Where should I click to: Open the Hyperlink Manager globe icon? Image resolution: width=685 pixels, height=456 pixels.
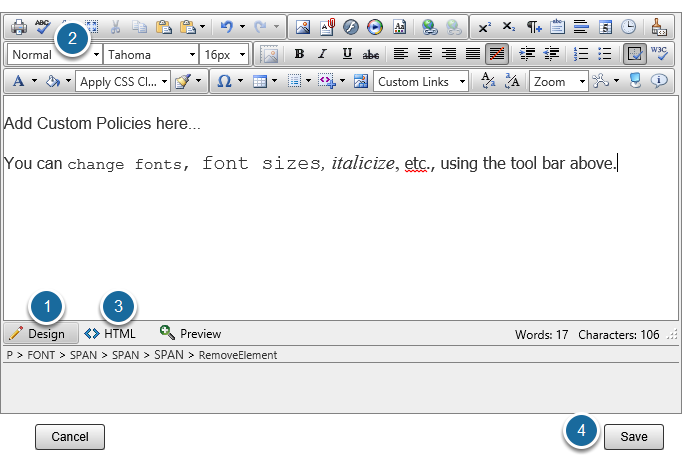tap(429, 27)
